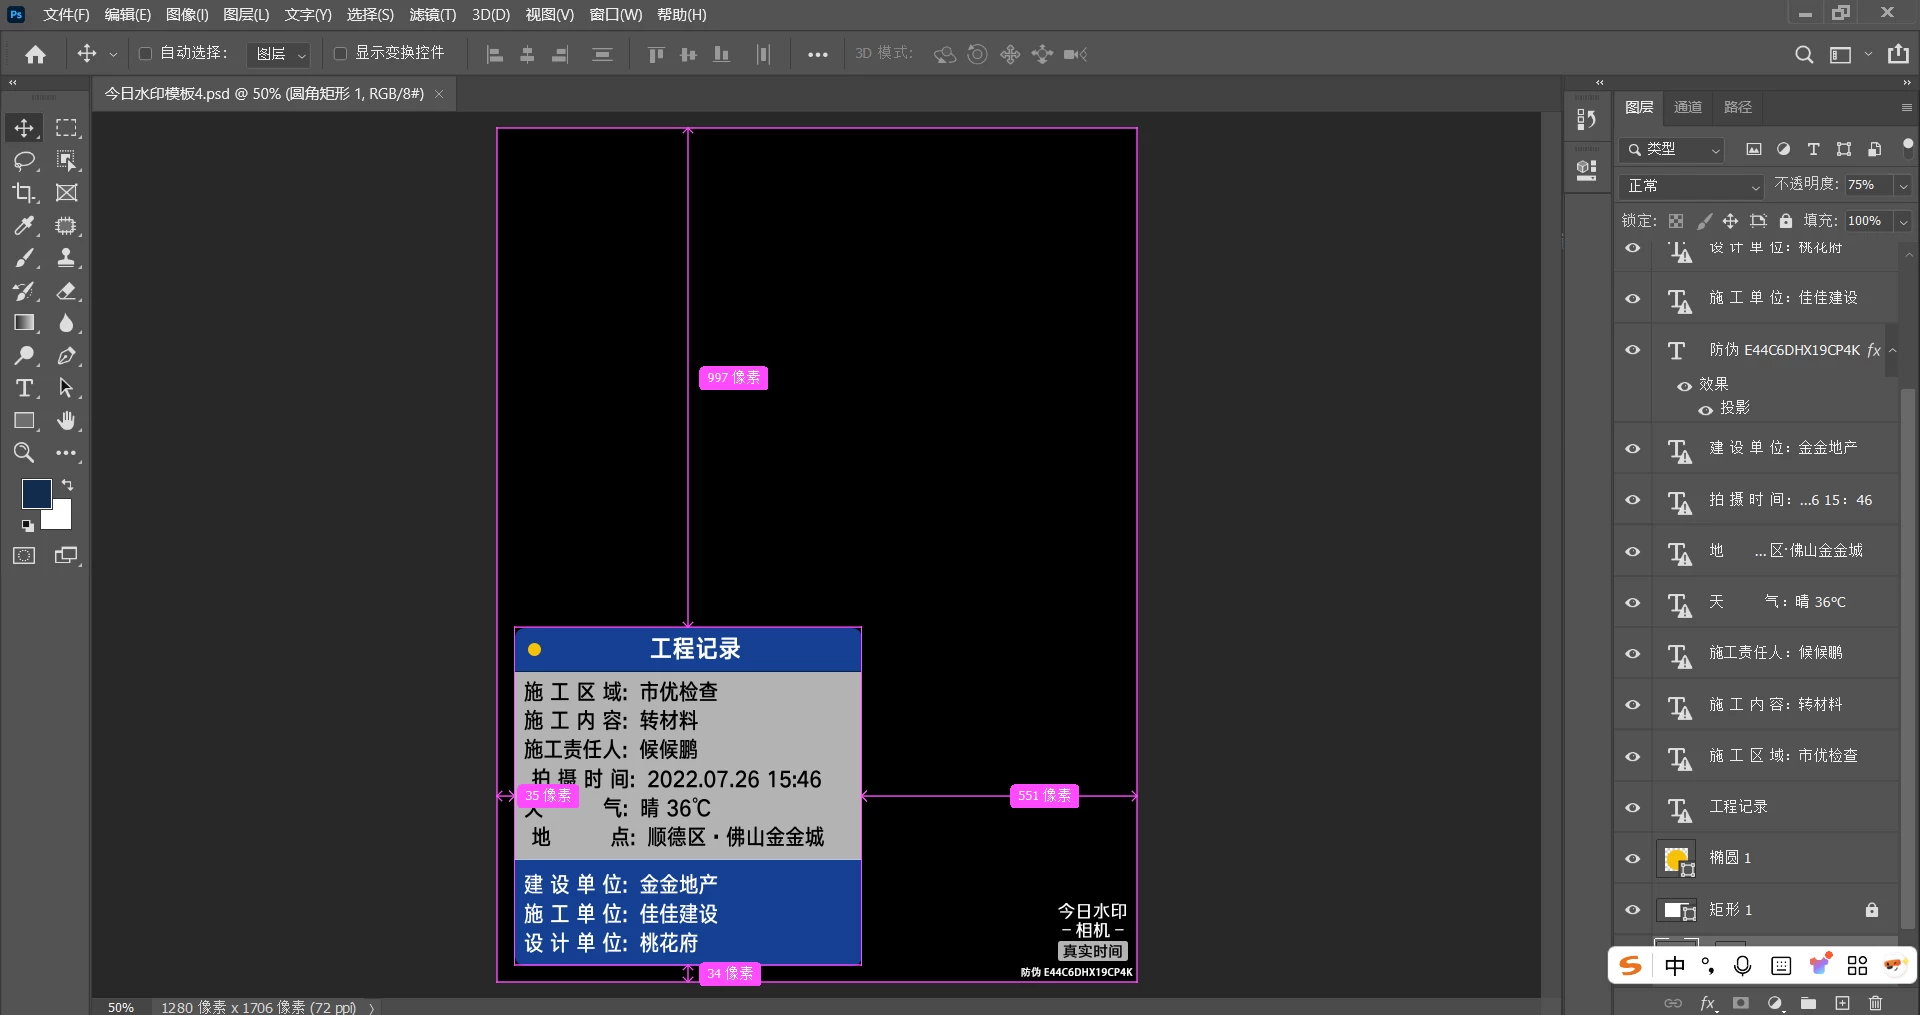The image size is (1920, 1015).
Task: Hide the 椭圆 1 layer
Action: click(1633, 859)
